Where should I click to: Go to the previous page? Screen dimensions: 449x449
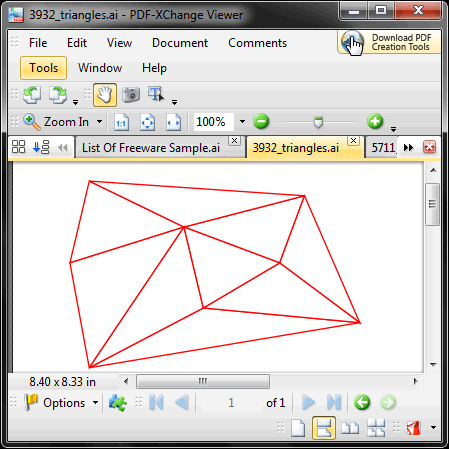click(182, 402)
